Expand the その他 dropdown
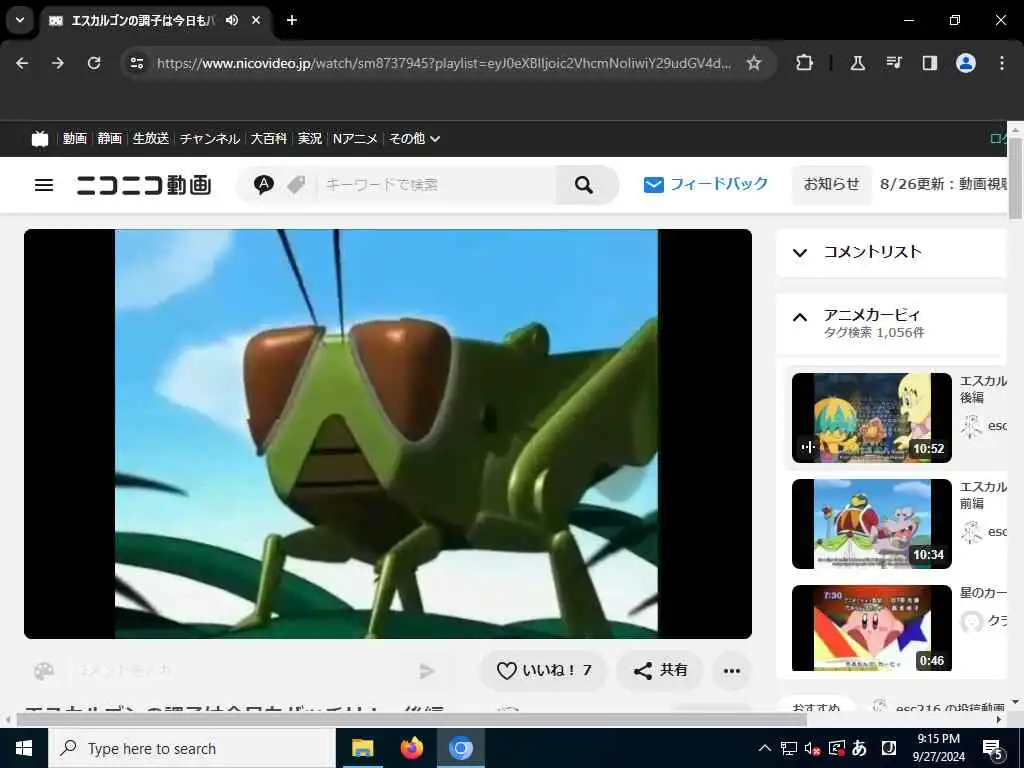 click(x=414, y=138)
